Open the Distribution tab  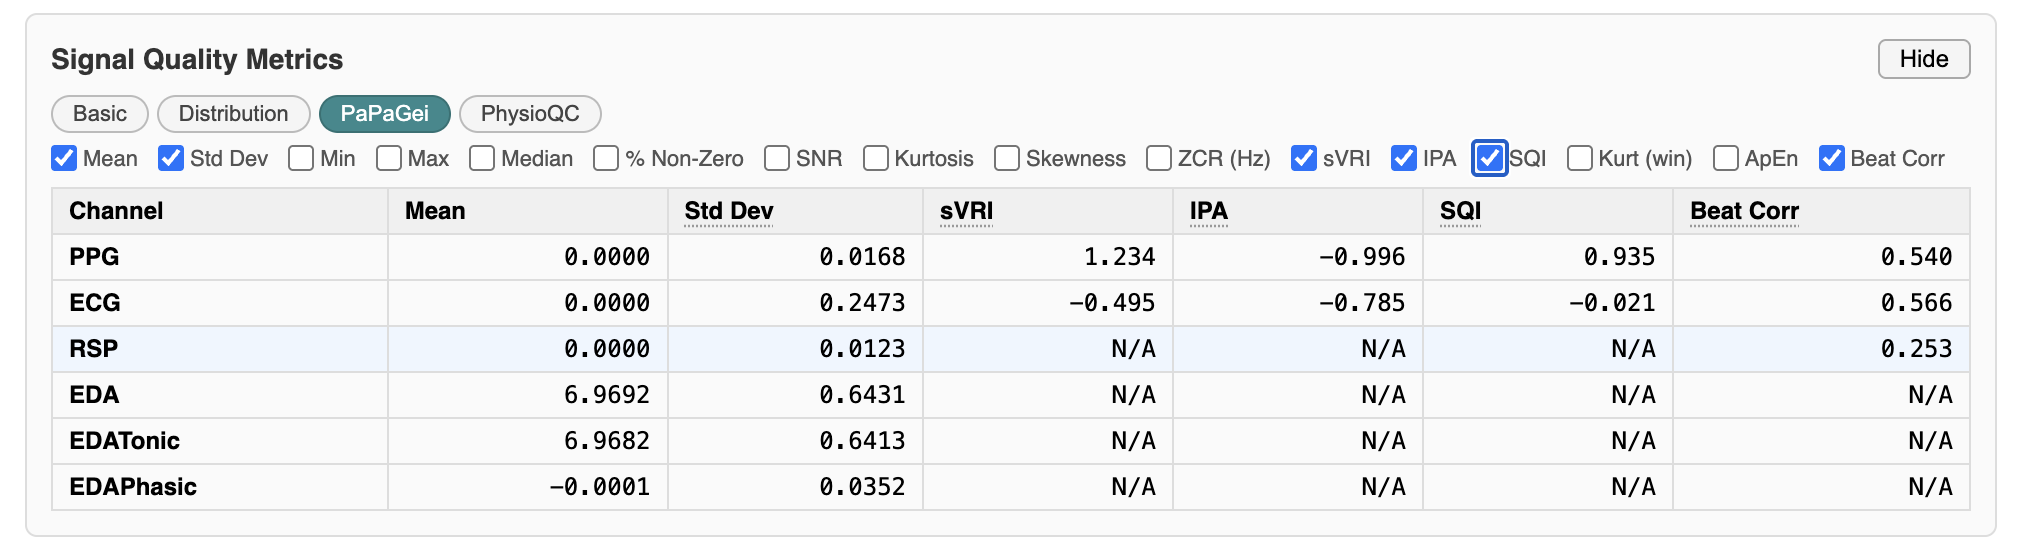233,114
